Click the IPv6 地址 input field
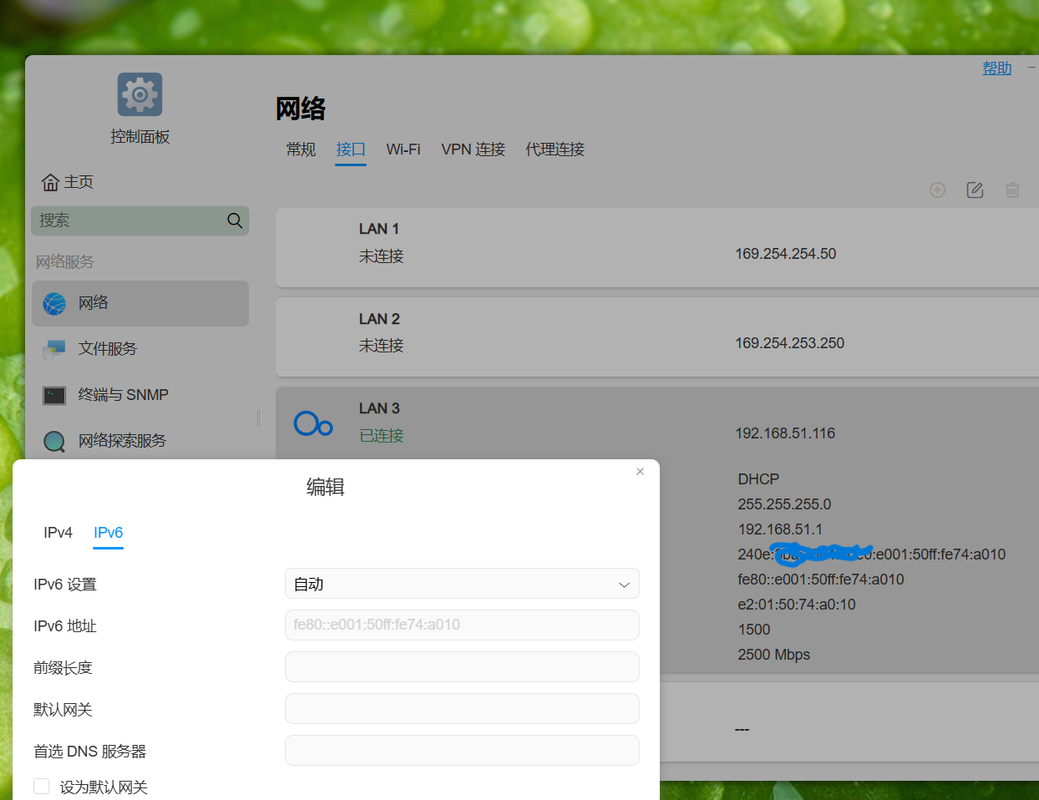1039x800 pixels. [x=462, y=625]
